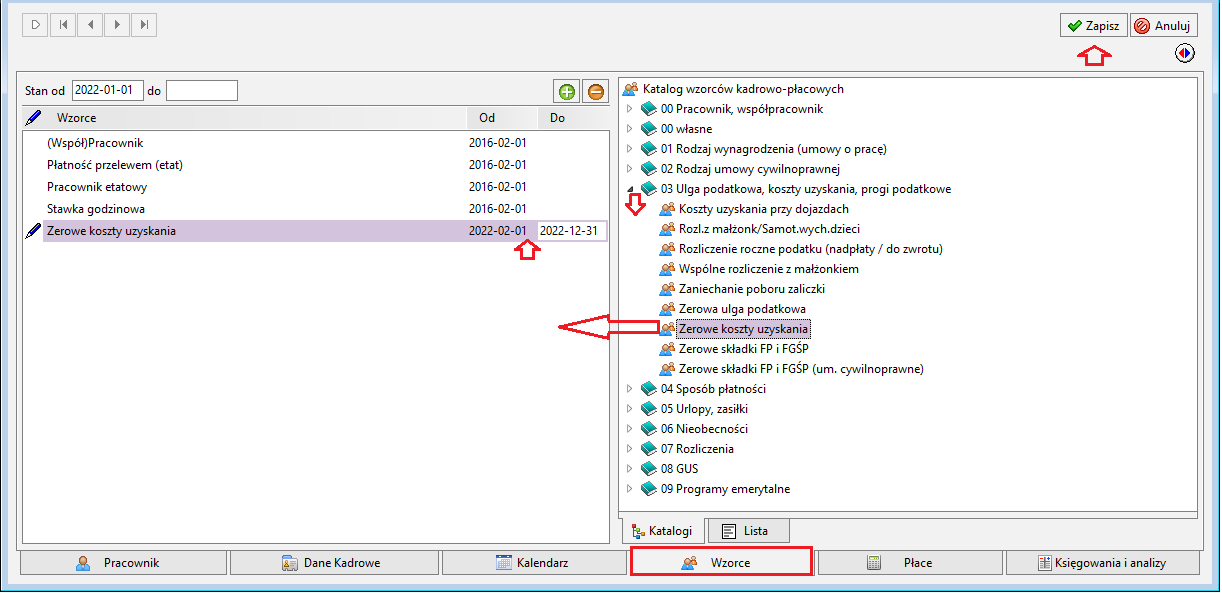Expand the 04 Sposób płatności folder

628,389
